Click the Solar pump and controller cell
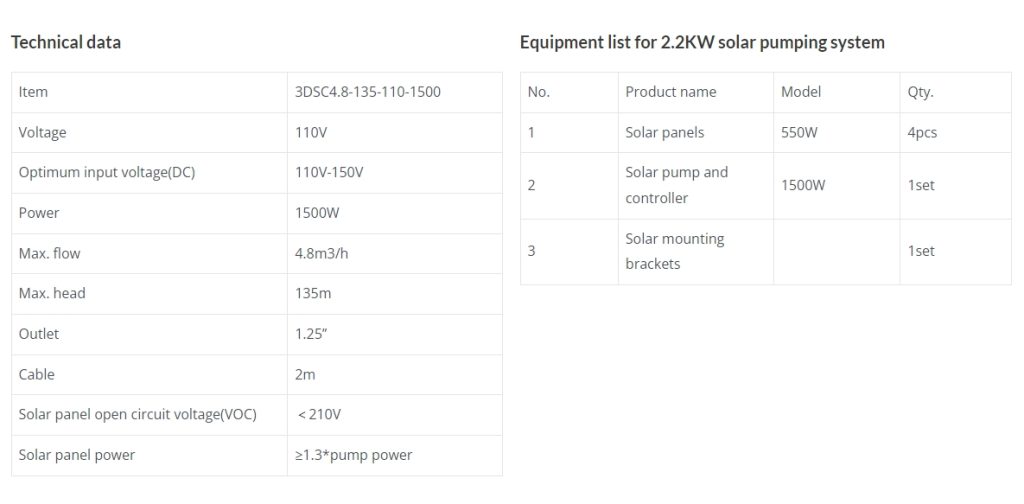1024x504 pixels. pos(696,185)
